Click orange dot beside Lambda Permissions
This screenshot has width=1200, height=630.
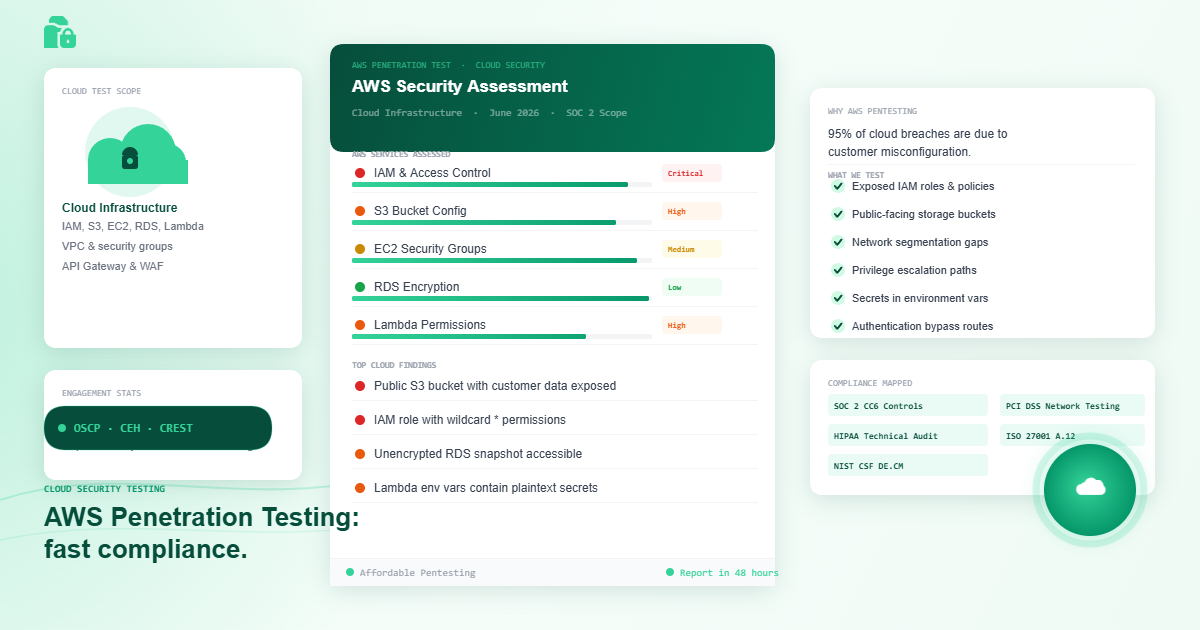tap(360, 325)
